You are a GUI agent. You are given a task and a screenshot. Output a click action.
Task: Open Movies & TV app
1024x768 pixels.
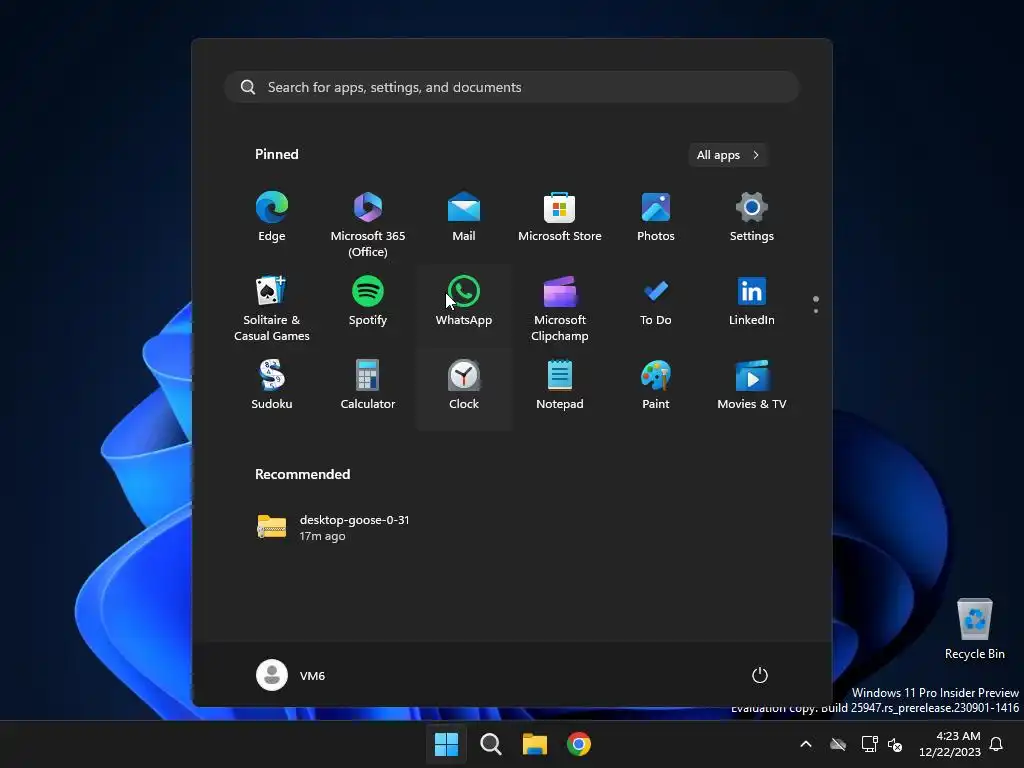click(752, 385)
